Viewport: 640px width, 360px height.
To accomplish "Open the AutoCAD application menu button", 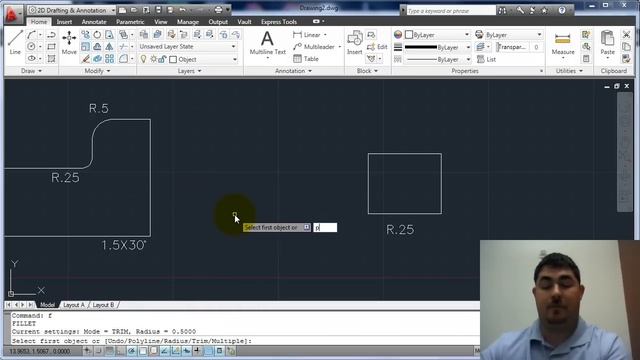I will (12, 14).
